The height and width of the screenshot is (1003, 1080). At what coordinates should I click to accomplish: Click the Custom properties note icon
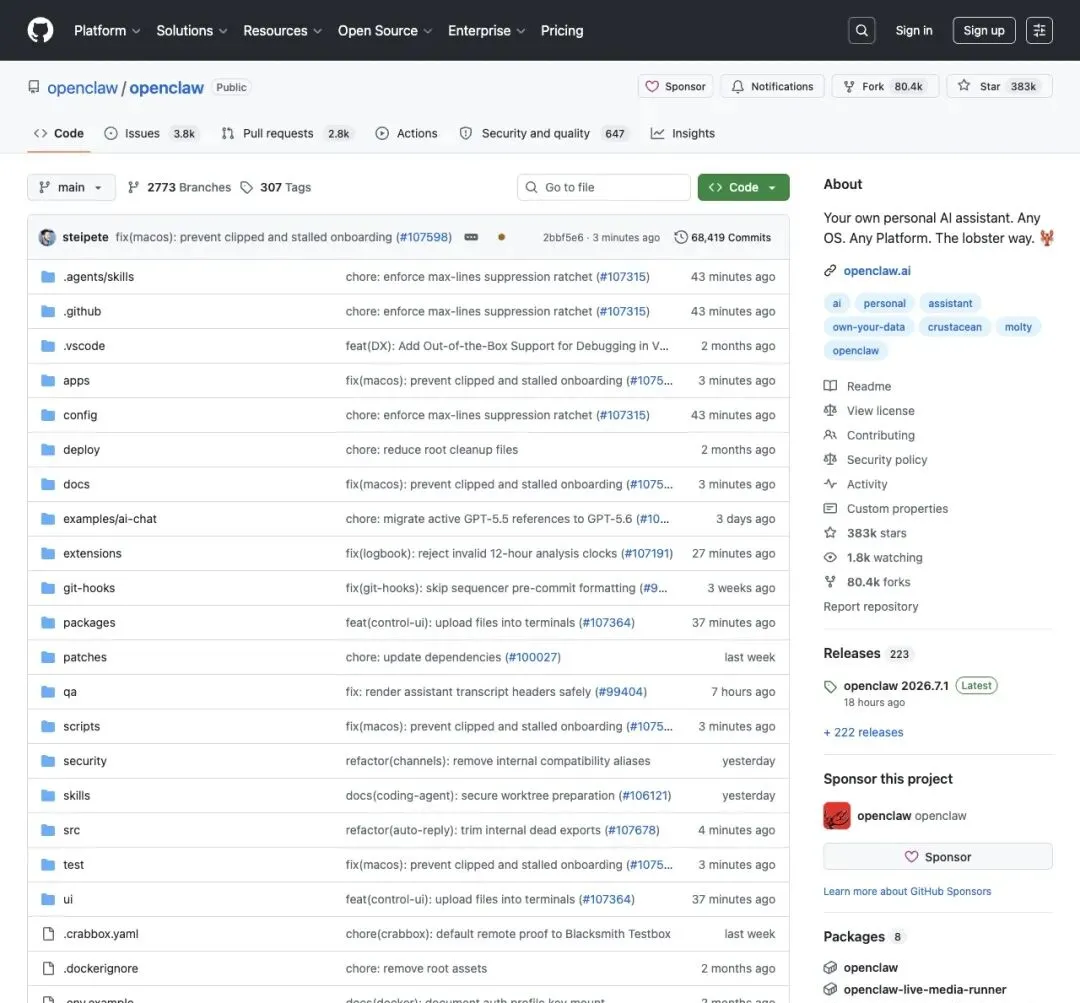830,508
